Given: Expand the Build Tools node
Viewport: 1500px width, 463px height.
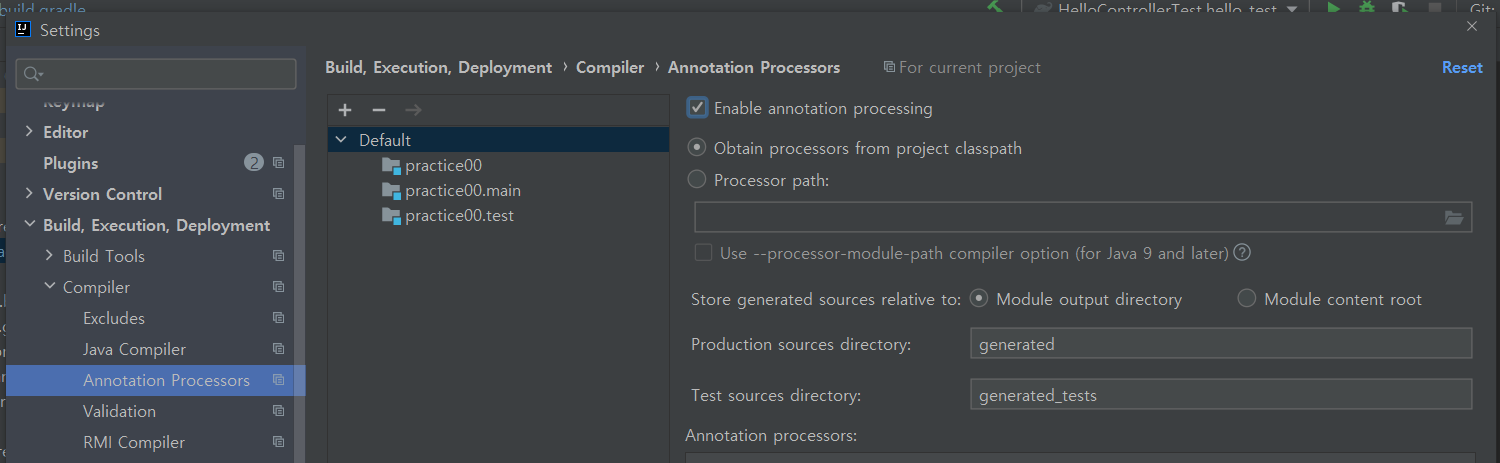Looking at the screenshot, I should [x=49, y=256].
